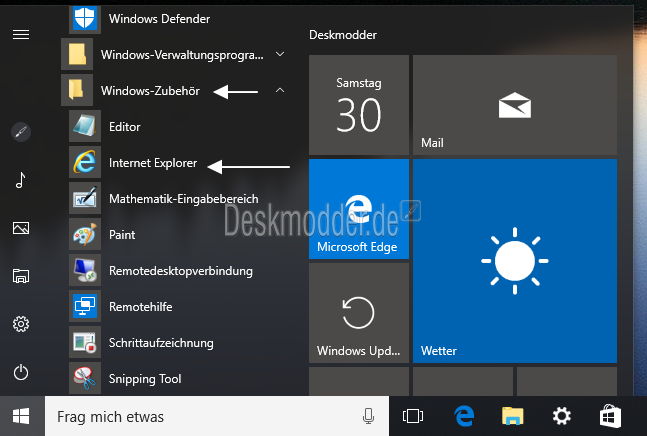This screenshot has width=647, height=436.
Task: Launch Edge from the taskbar
Action: [x=464, y=416]
